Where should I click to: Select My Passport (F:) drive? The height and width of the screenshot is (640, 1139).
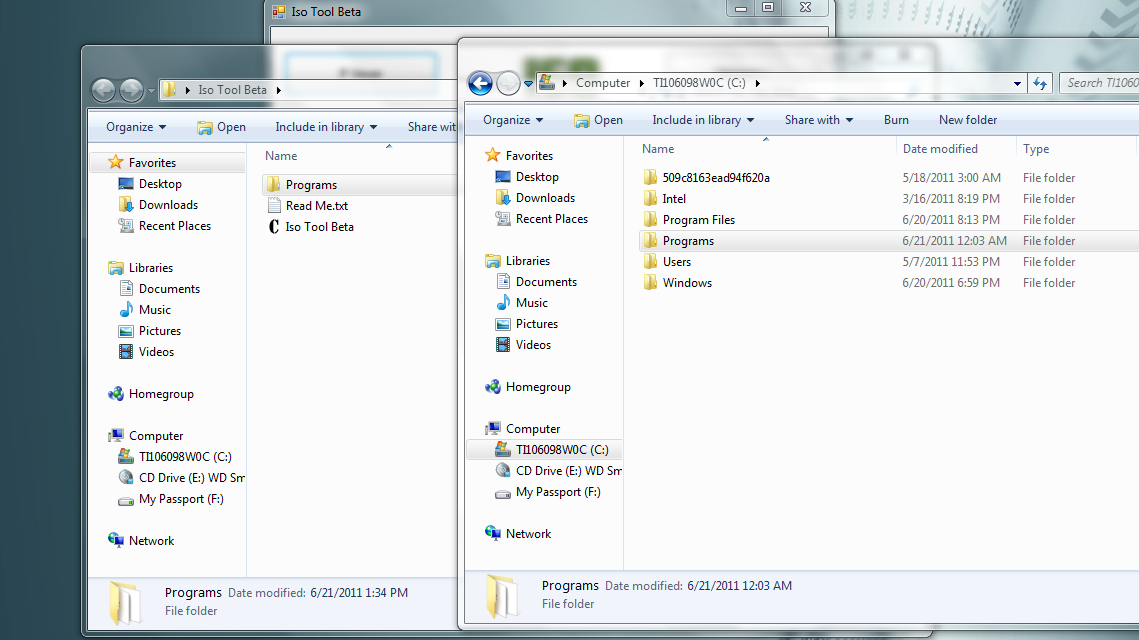click(556, 491)
